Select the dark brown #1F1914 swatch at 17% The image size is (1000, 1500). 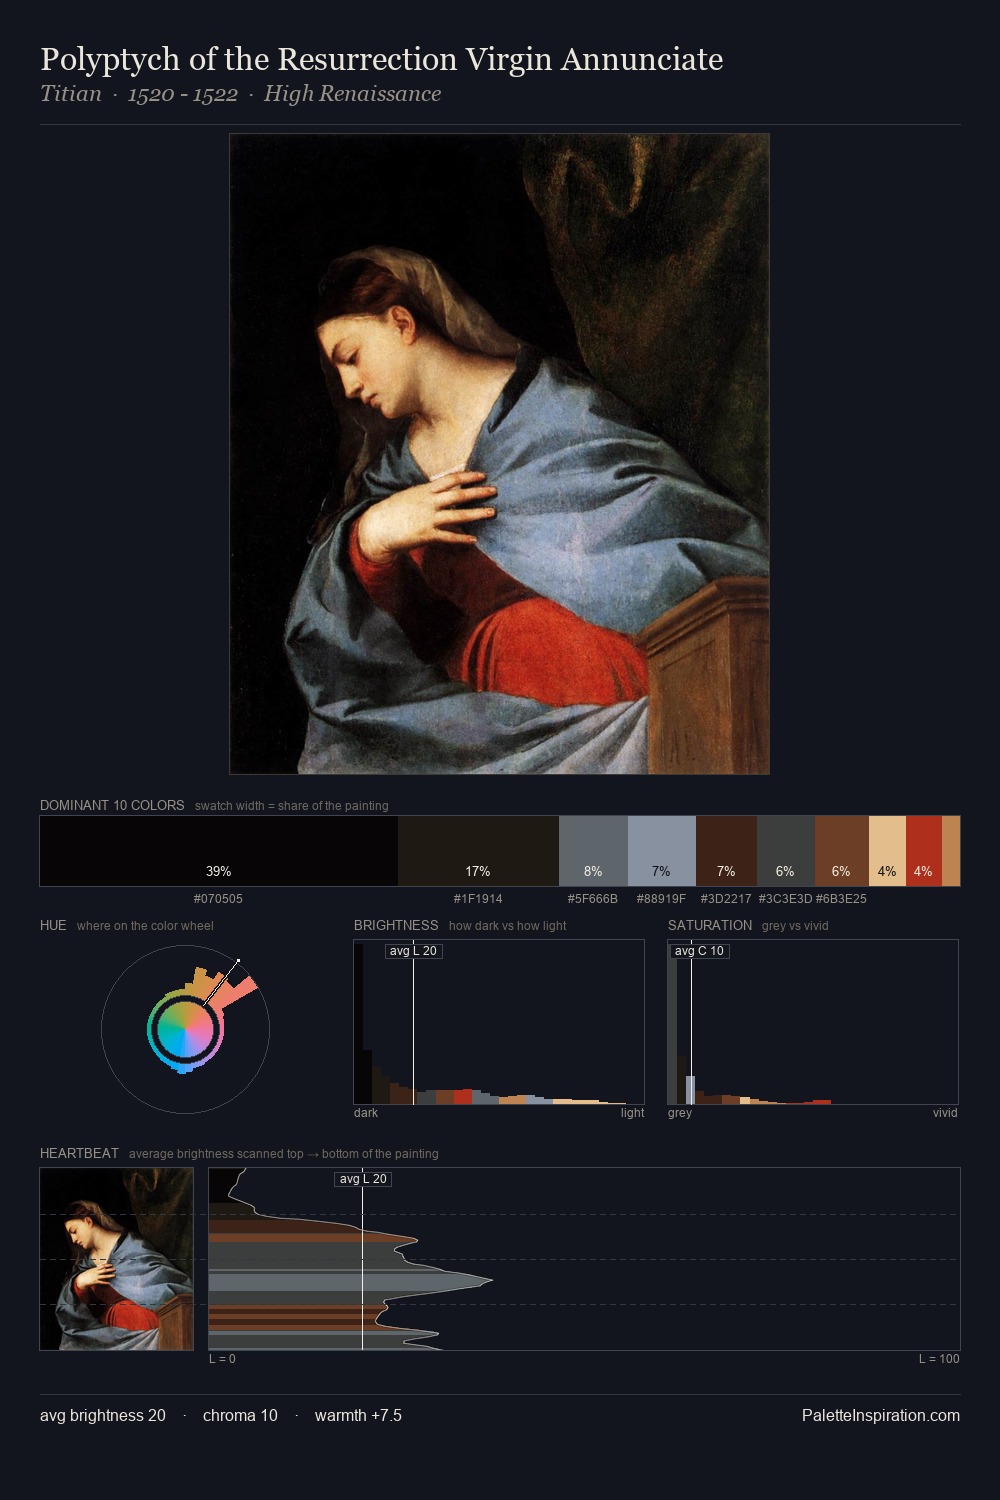click(478, 851)
